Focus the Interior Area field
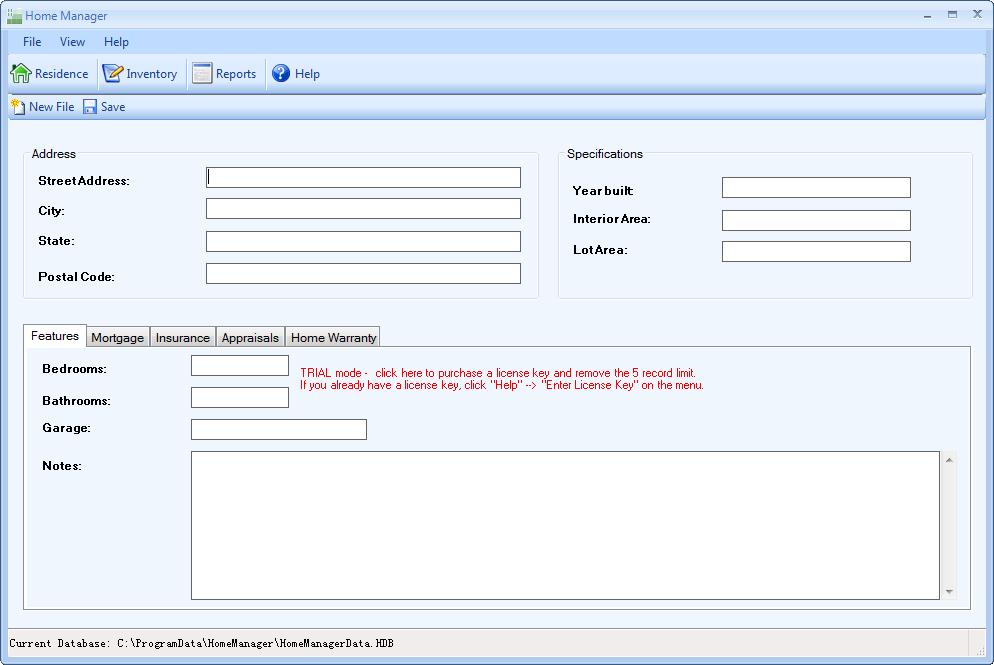994x665 pixels. [816, 221]
